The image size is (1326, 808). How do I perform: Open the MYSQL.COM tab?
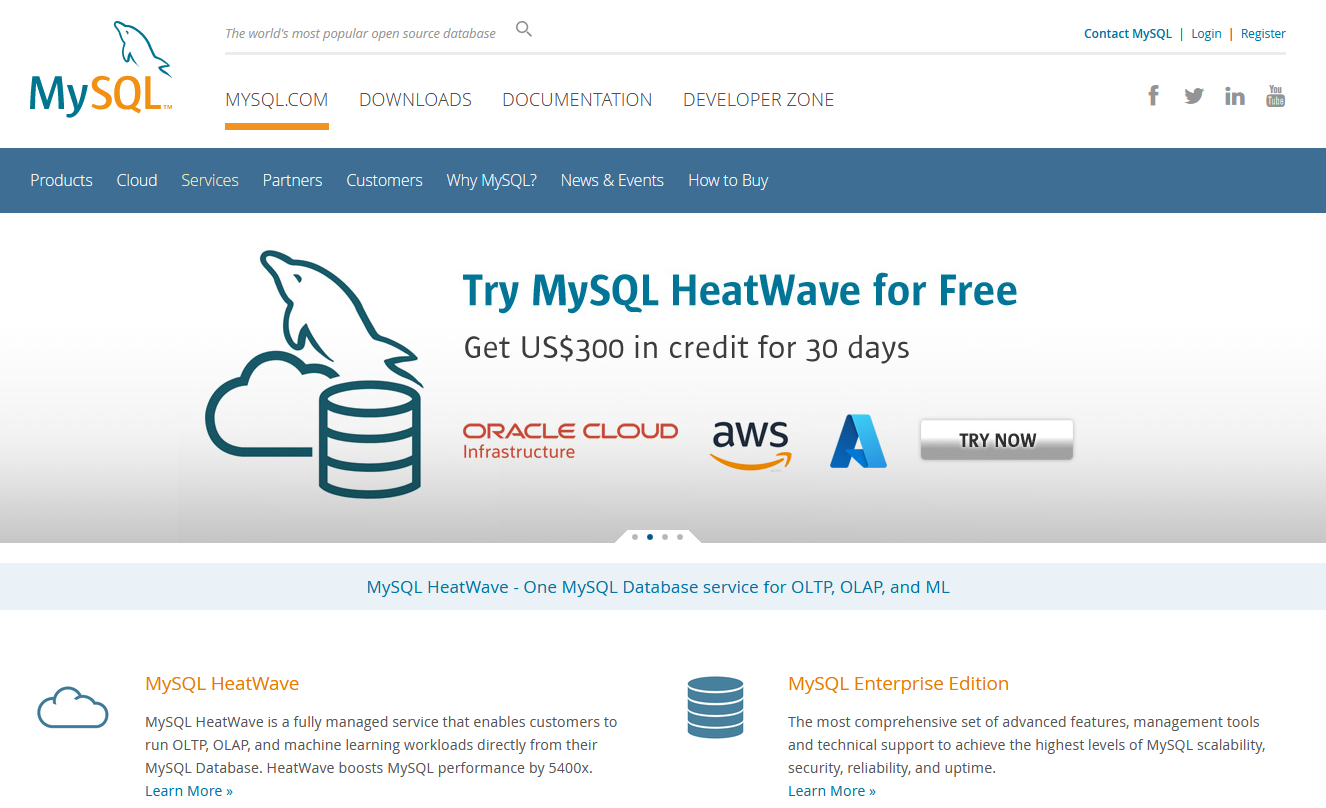pos(277,100)
